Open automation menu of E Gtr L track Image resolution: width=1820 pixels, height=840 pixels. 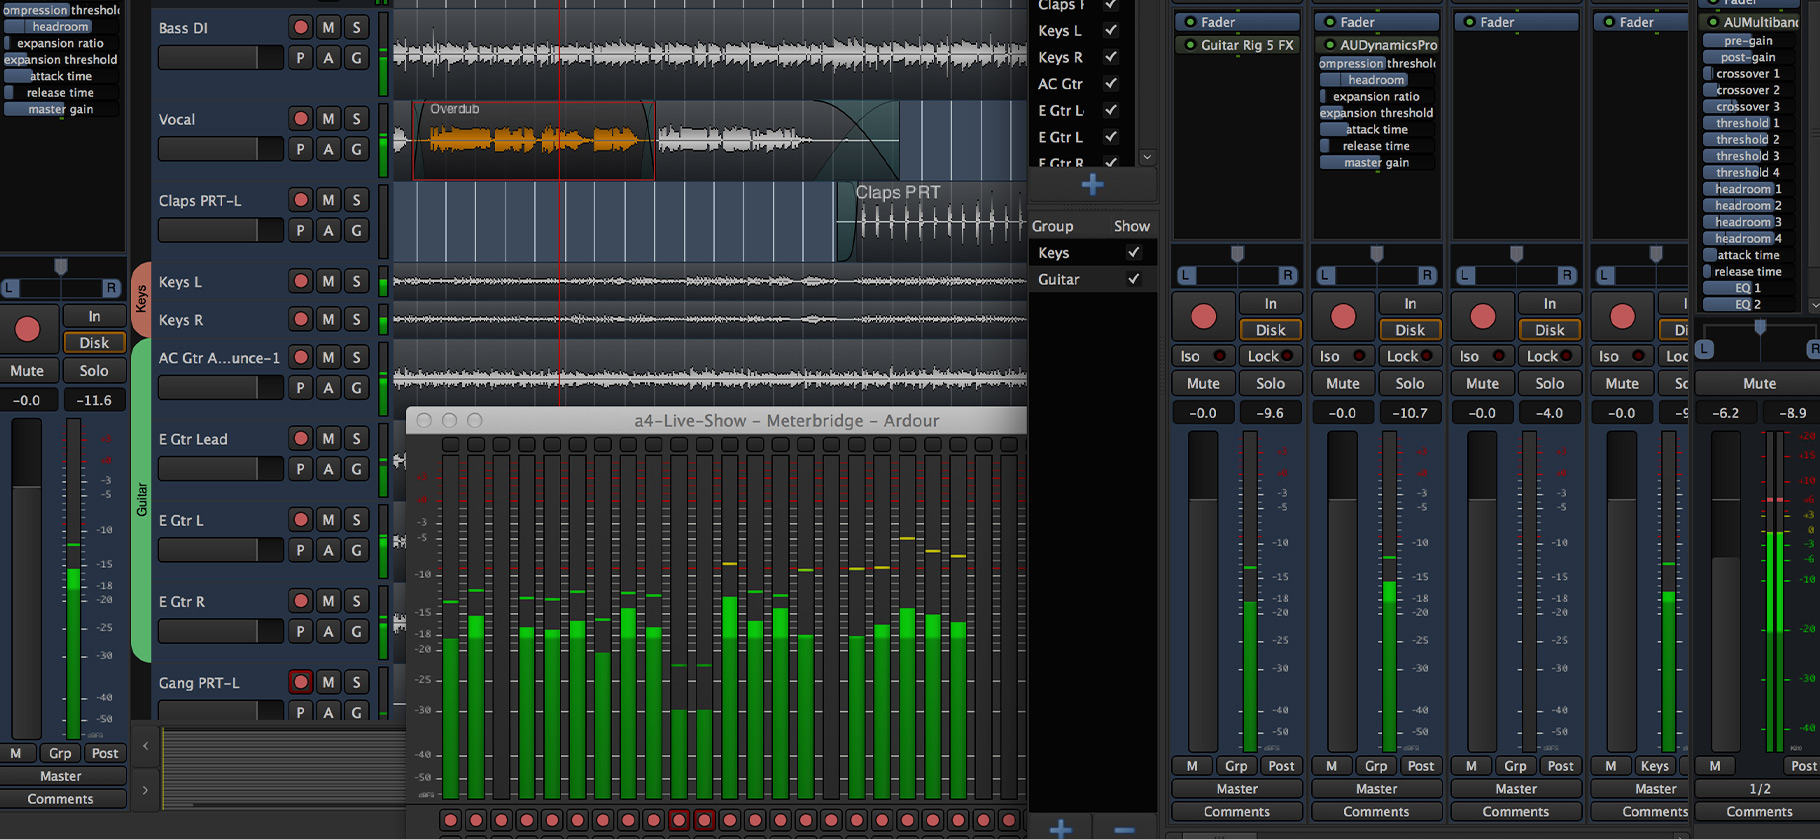click(x=328, y=550)
